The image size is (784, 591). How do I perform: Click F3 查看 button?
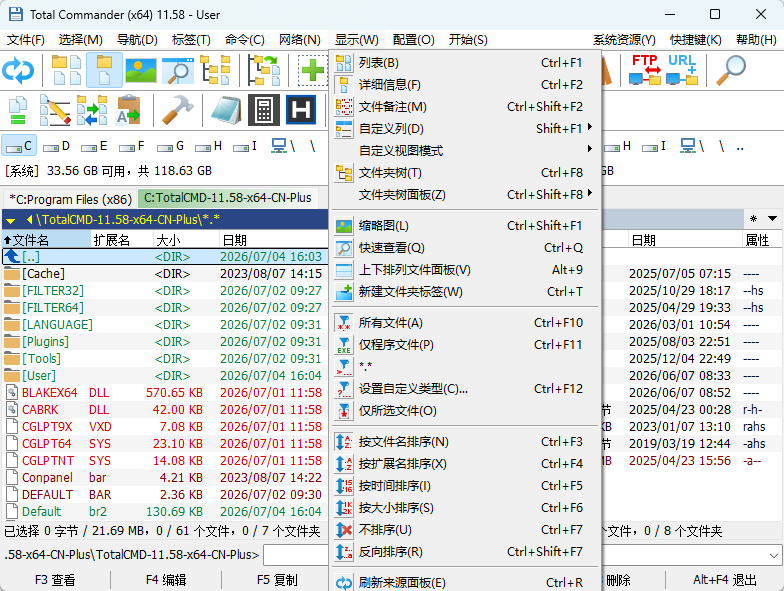55,580
